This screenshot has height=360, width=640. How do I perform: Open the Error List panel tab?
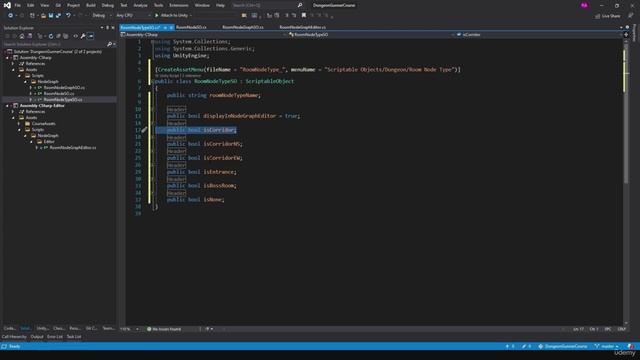tap(55, 337)
